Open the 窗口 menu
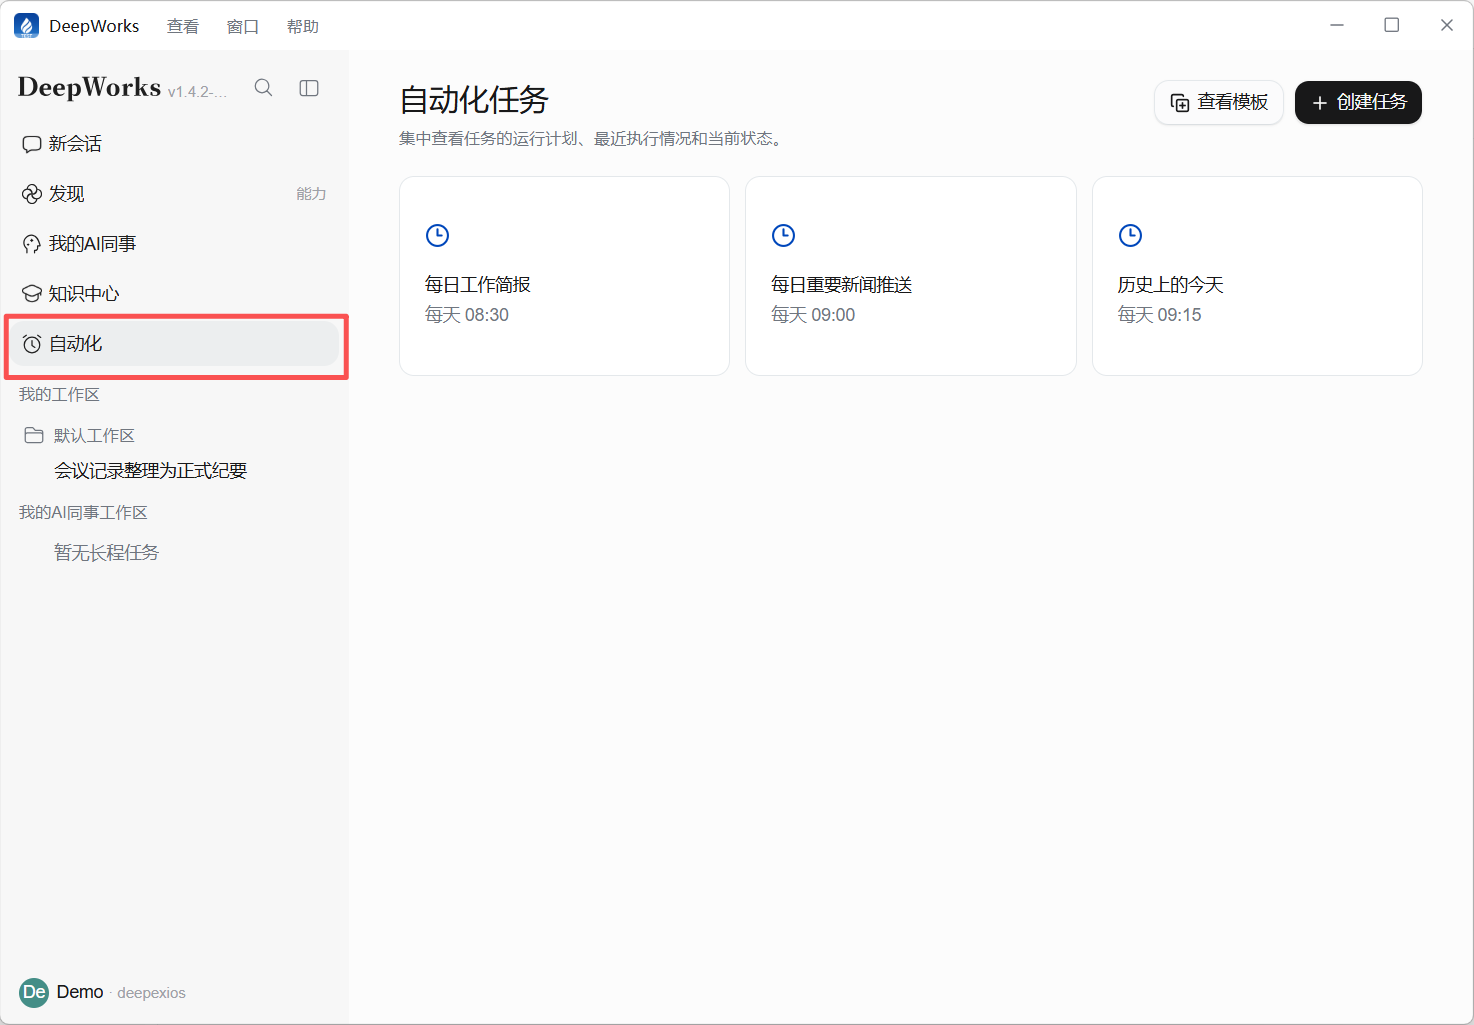This screenshot has width=1474, height=1025. pyautogui.click(x=242, y=26)
